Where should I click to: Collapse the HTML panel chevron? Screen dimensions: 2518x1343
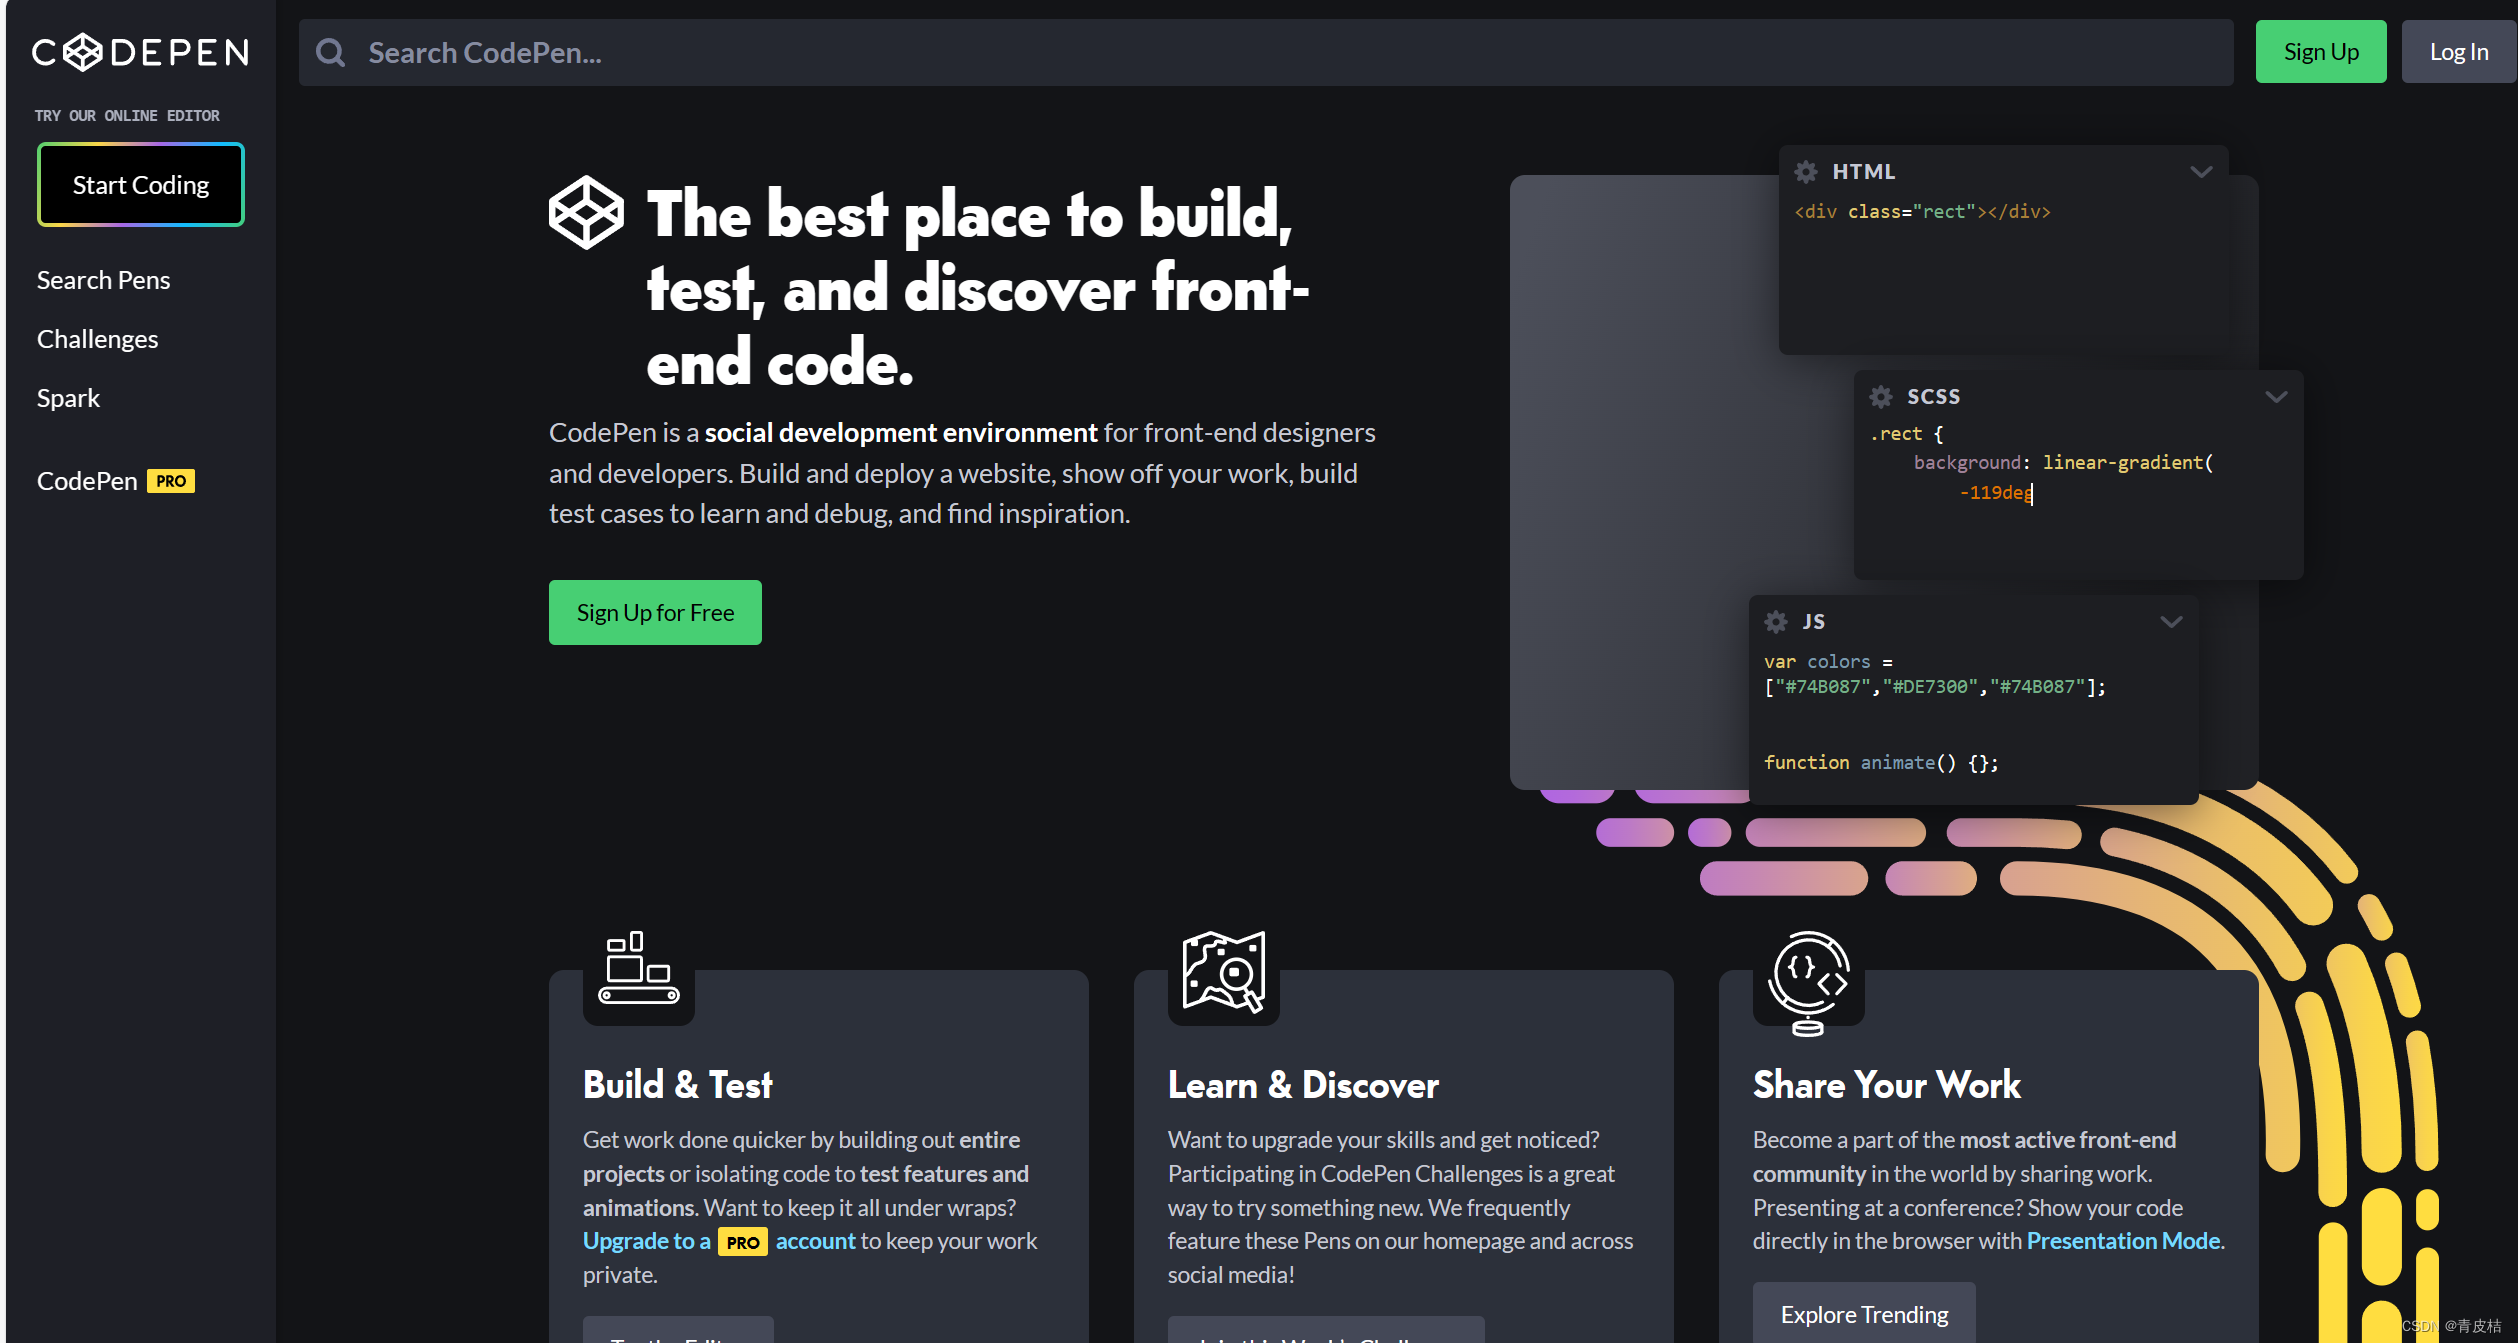point(2200,172)
